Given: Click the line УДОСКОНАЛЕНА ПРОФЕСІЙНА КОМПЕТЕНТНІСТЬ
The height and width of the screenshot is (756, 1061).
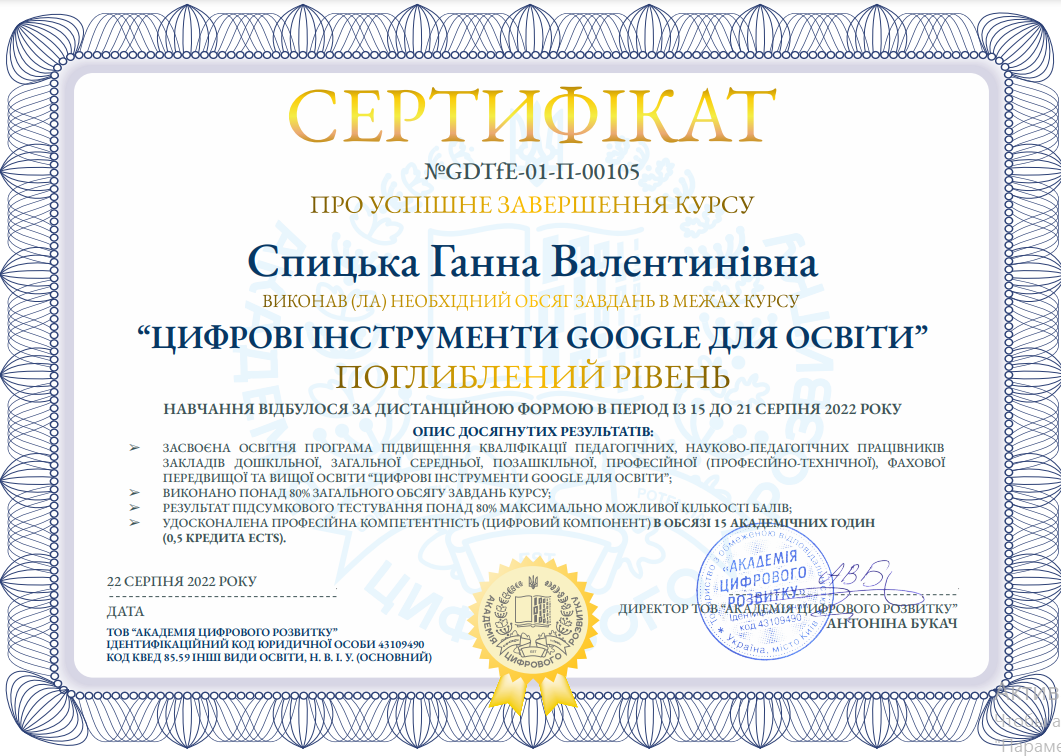Looking at the screenshot, I should click(x=518, y=523).
